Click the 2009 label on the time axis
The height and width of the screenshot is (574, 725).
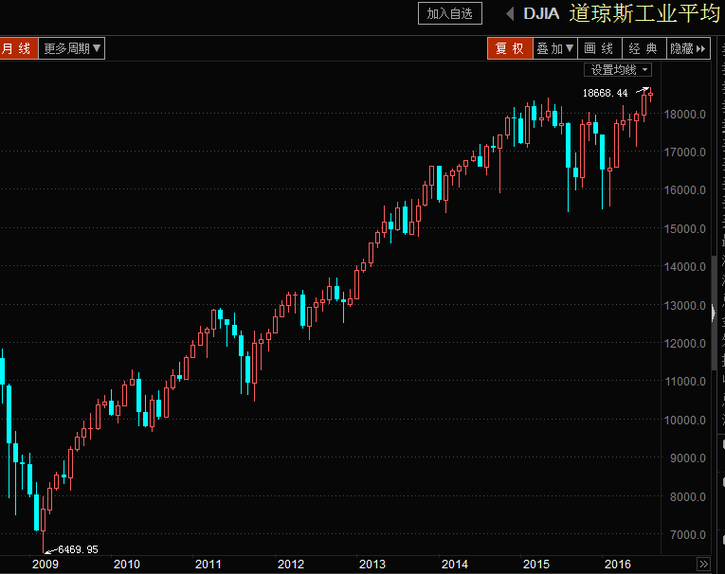(x=46, y=564)
